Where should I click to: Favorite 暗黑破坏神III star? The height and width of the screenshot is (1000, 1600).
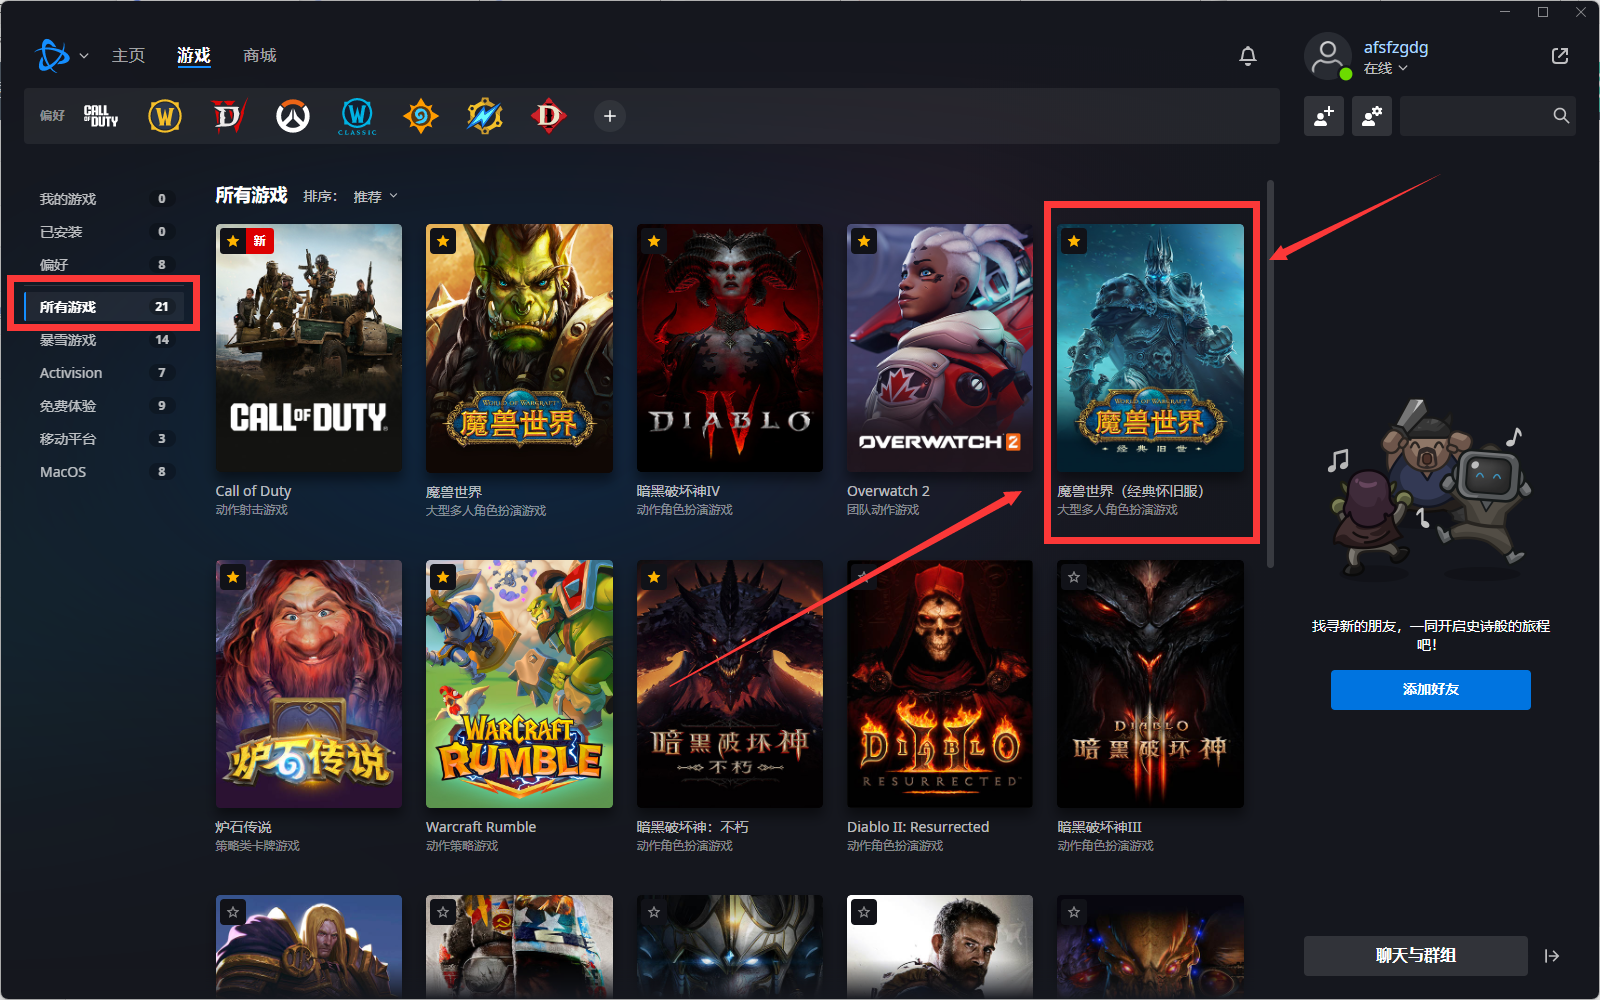click(x=1074, y=577)
